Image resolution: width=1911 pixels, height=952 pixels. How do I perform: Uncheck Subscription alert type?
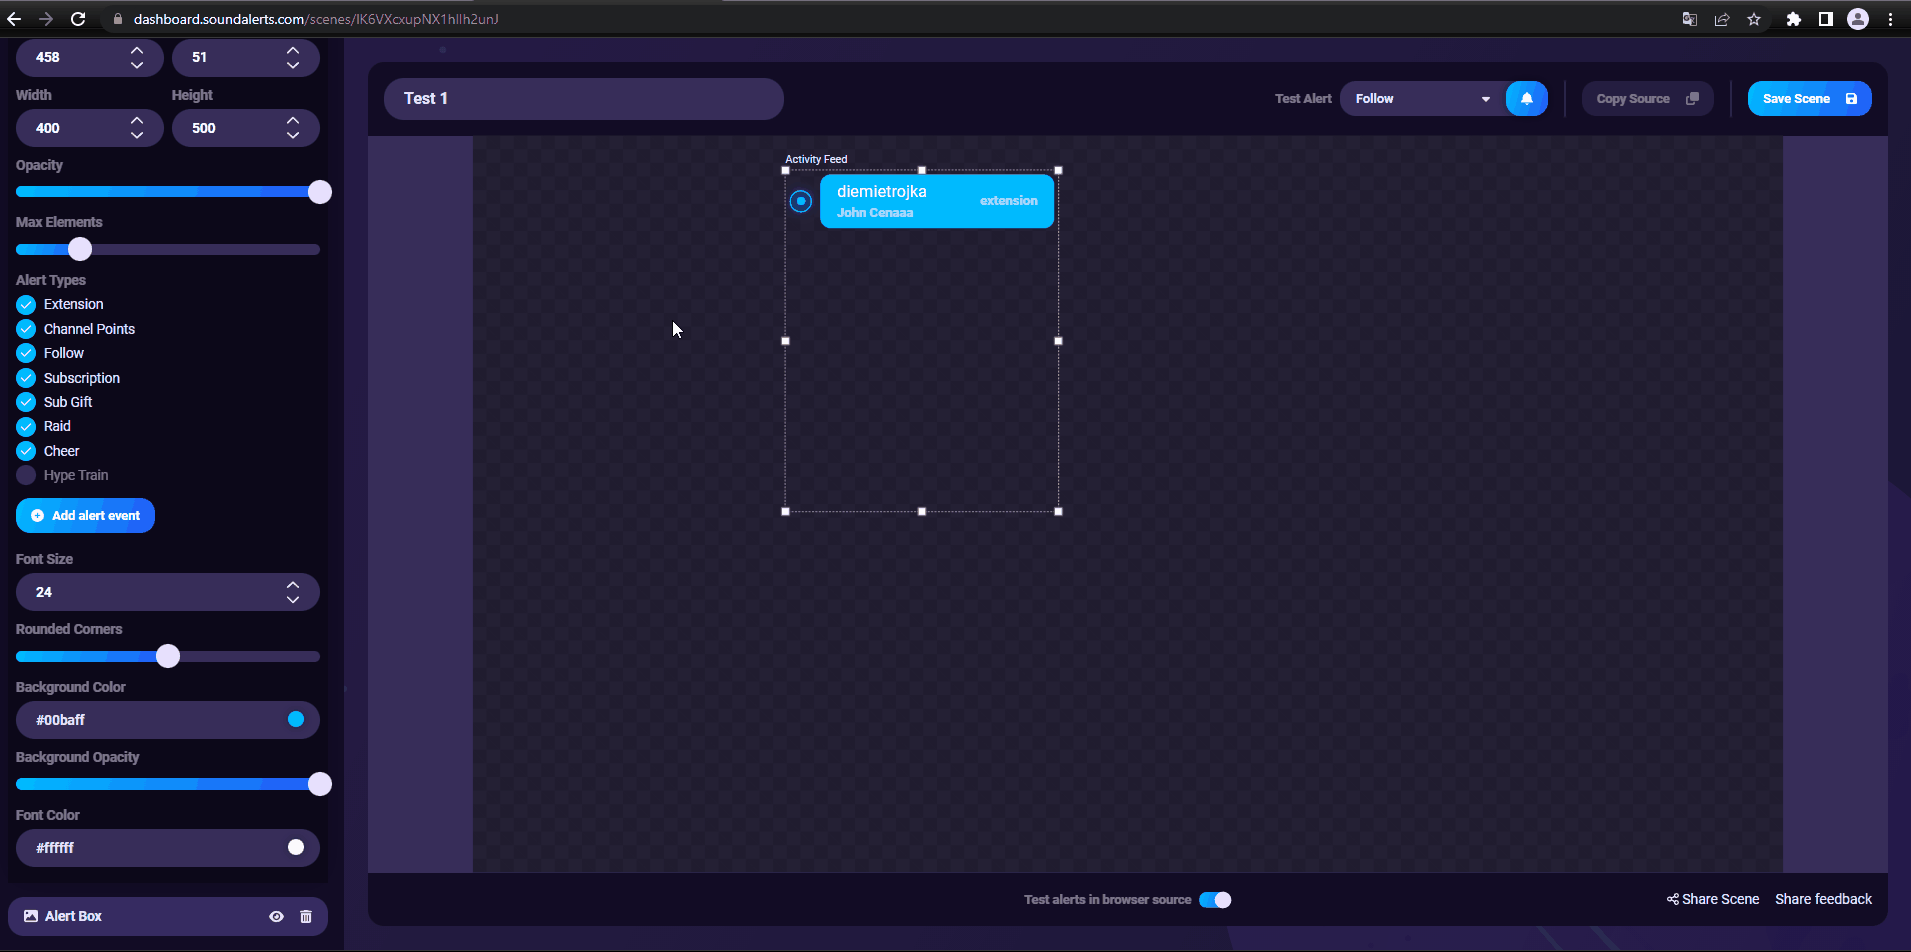pyautogui.click(x=26, y=378)
